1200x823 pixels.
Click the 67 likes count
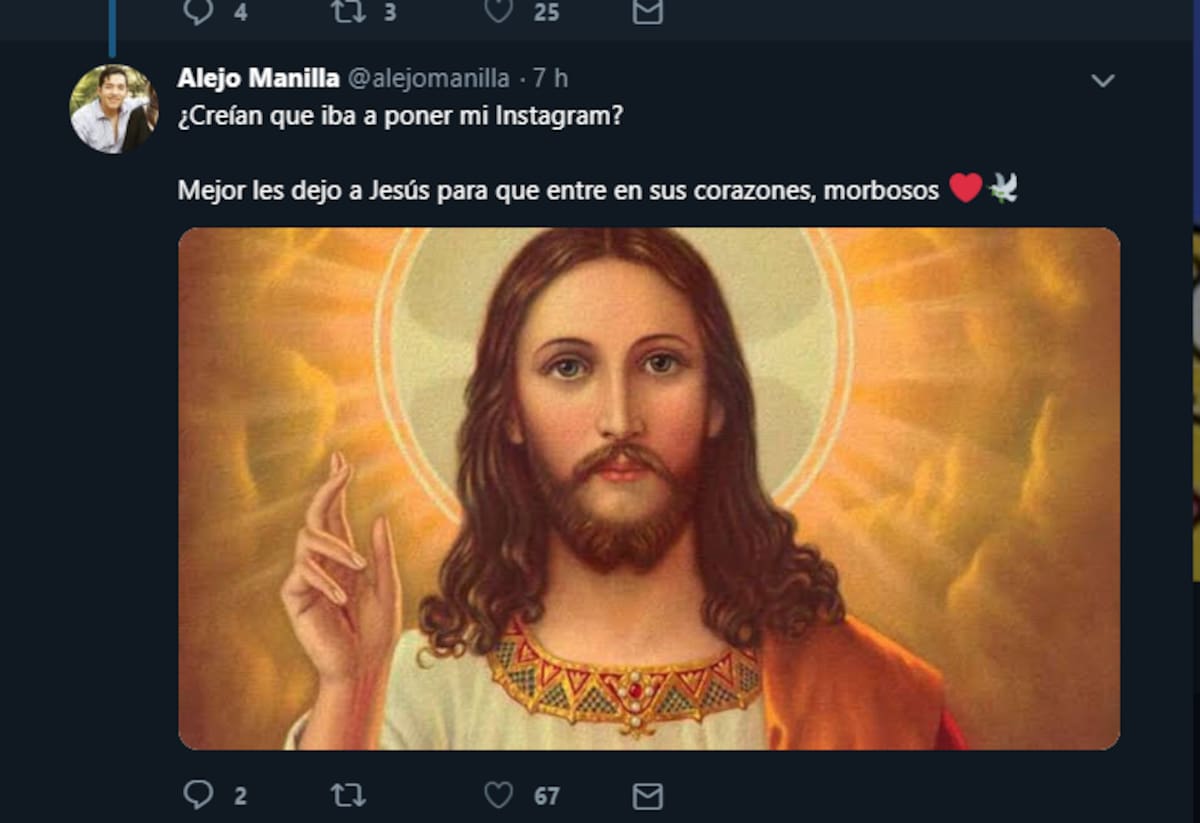pos(546,796)
